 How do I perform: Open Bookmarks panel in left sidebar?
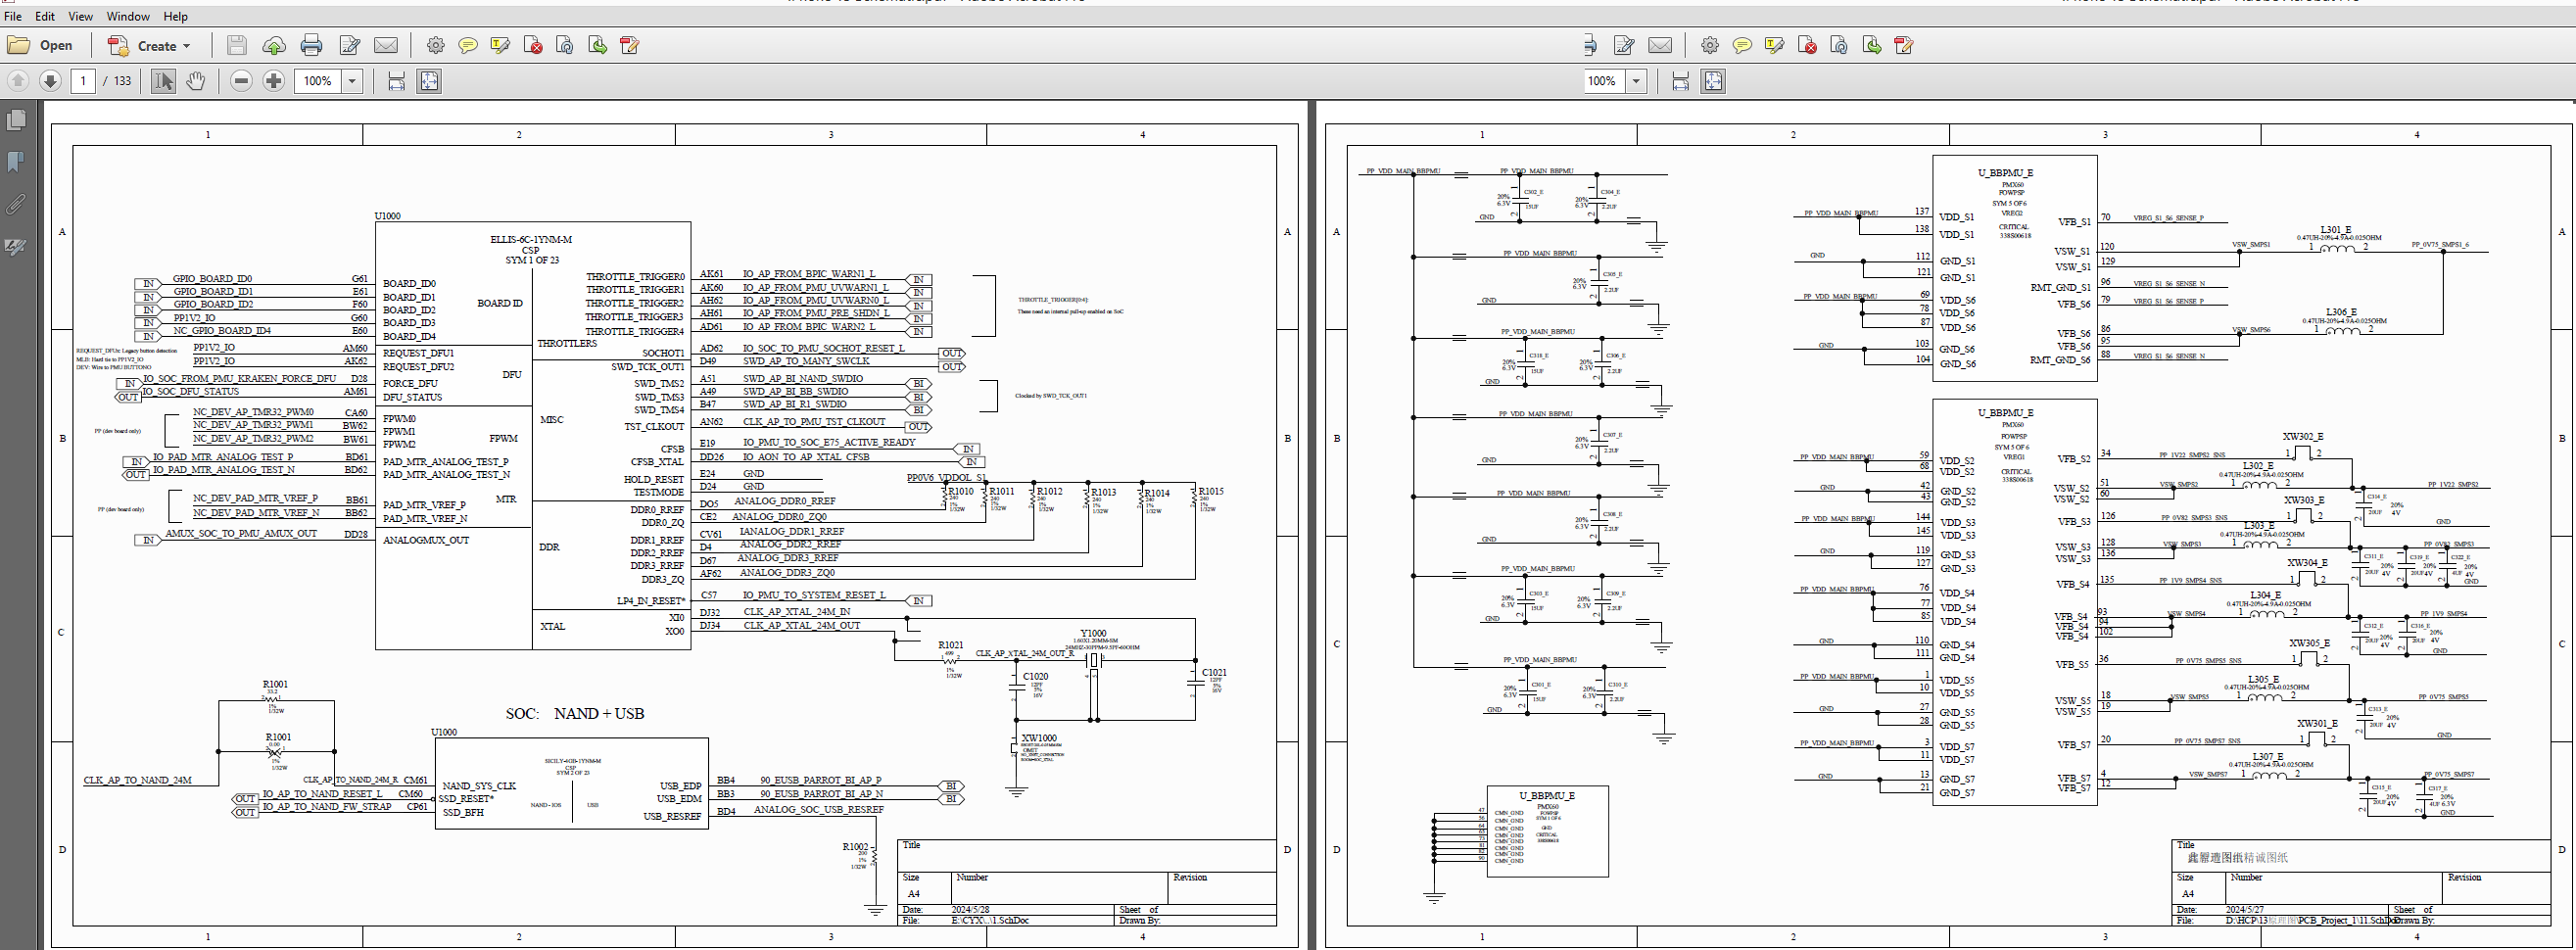point(16,162)
